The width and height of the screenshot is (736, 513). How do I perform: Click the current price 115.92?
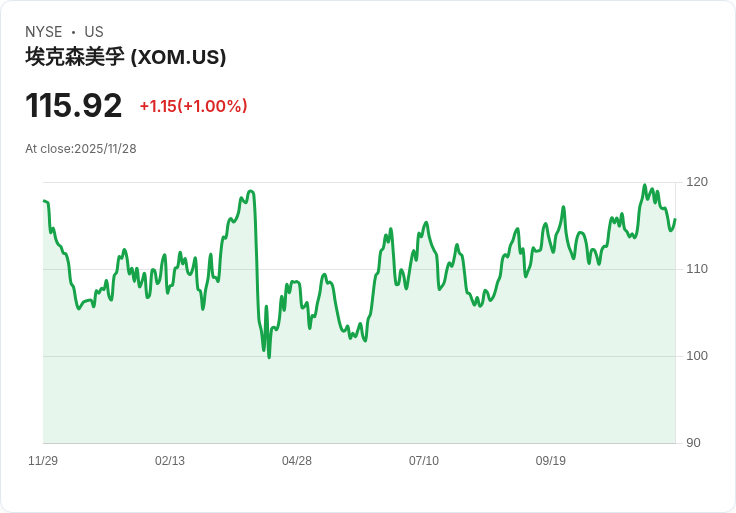tap(74, 105)
